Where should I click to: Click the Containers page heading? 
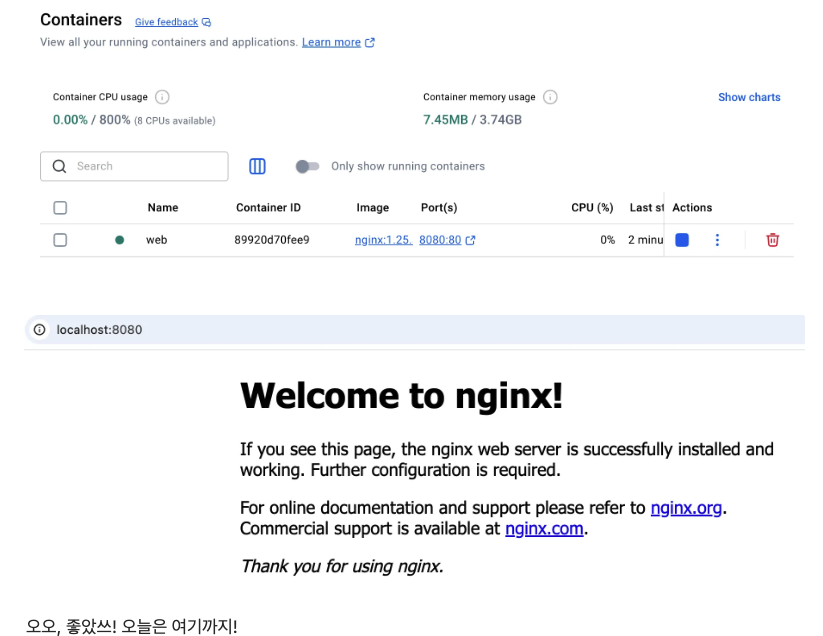tap(81, 20)
